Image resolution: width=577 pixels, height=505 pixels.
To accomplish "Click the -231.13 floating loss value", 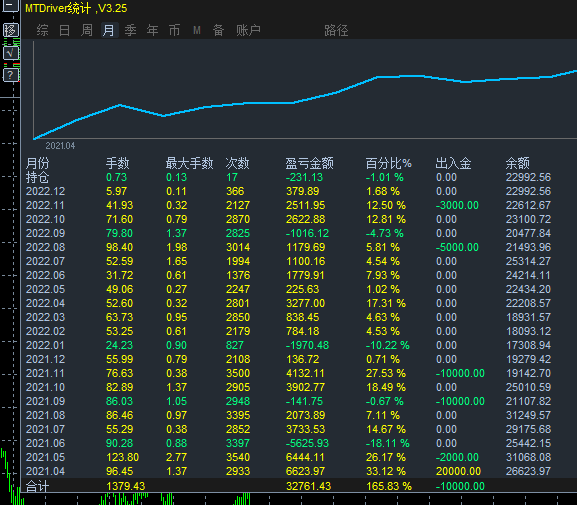I will (x=304, y=177).
